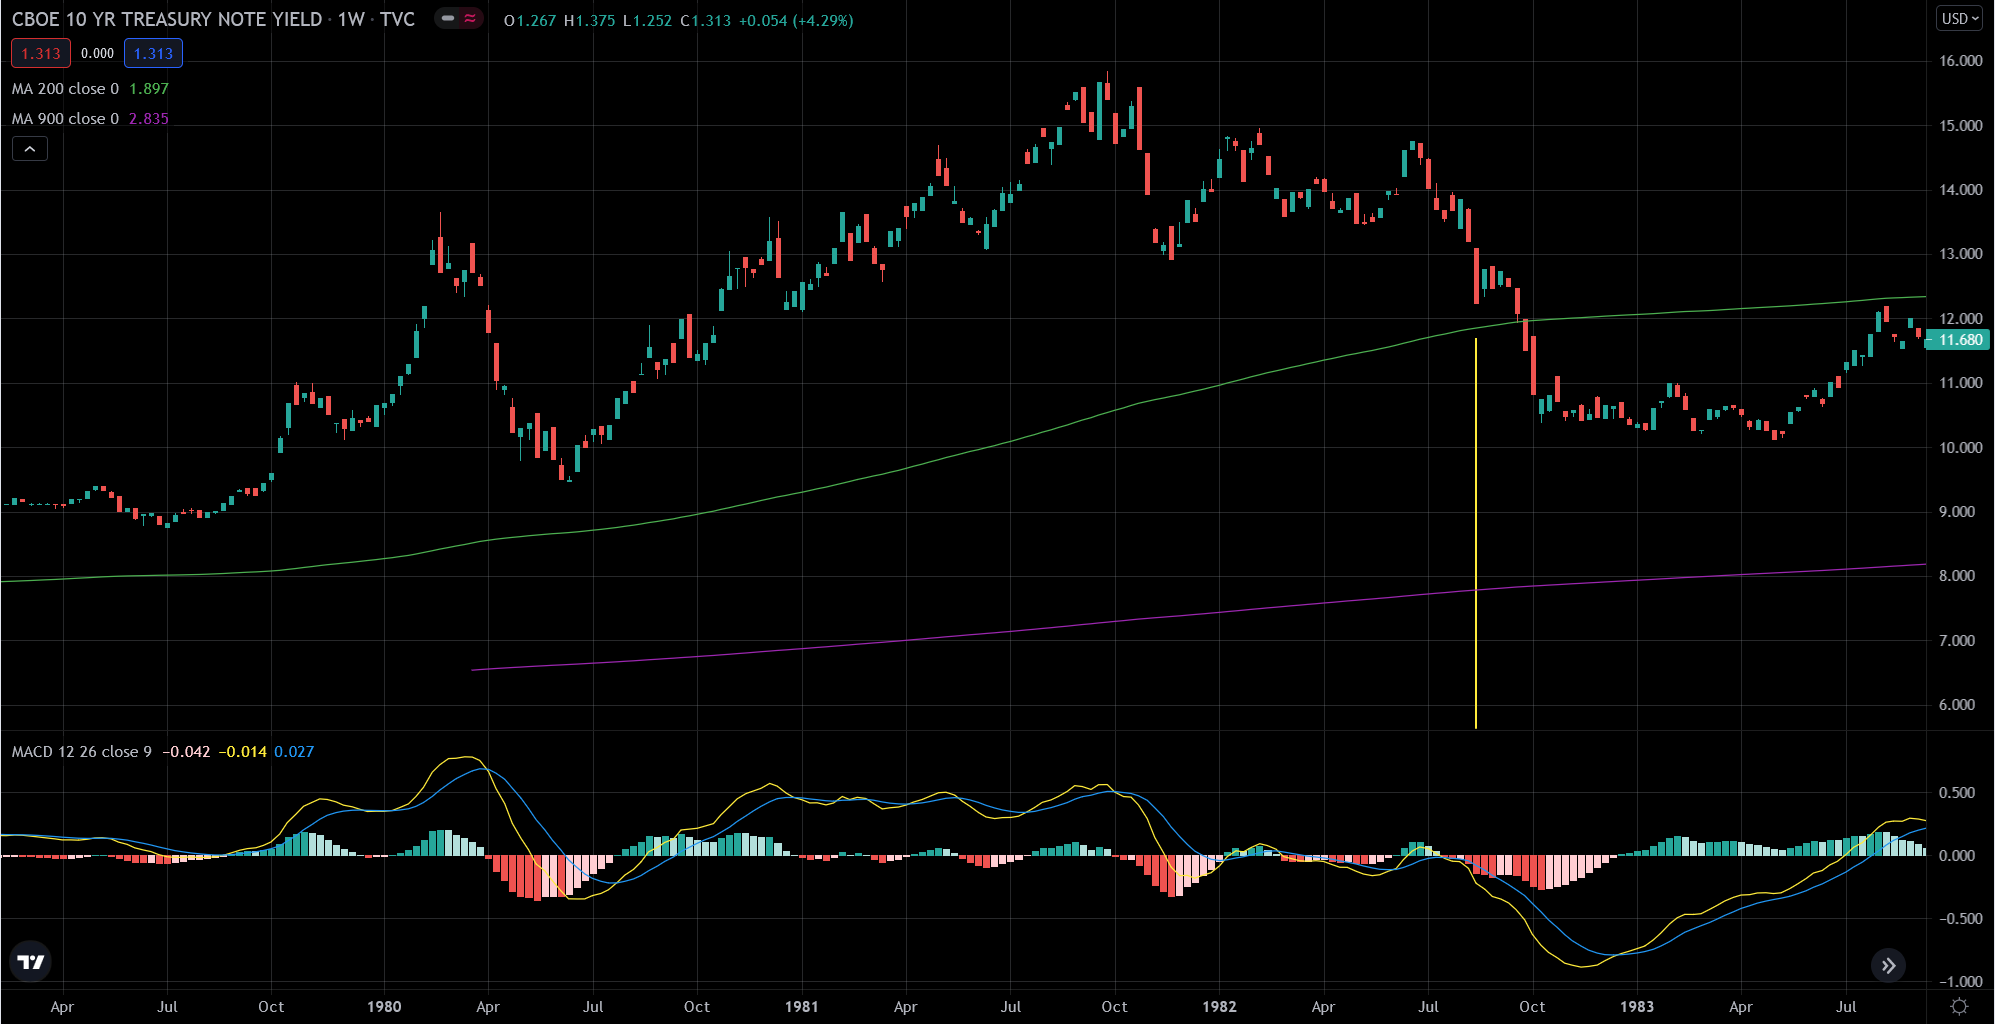Viewport: 1995px width, 1024px height.
Task: Click the MACD signal value 0.027
Action: (294, 752)
